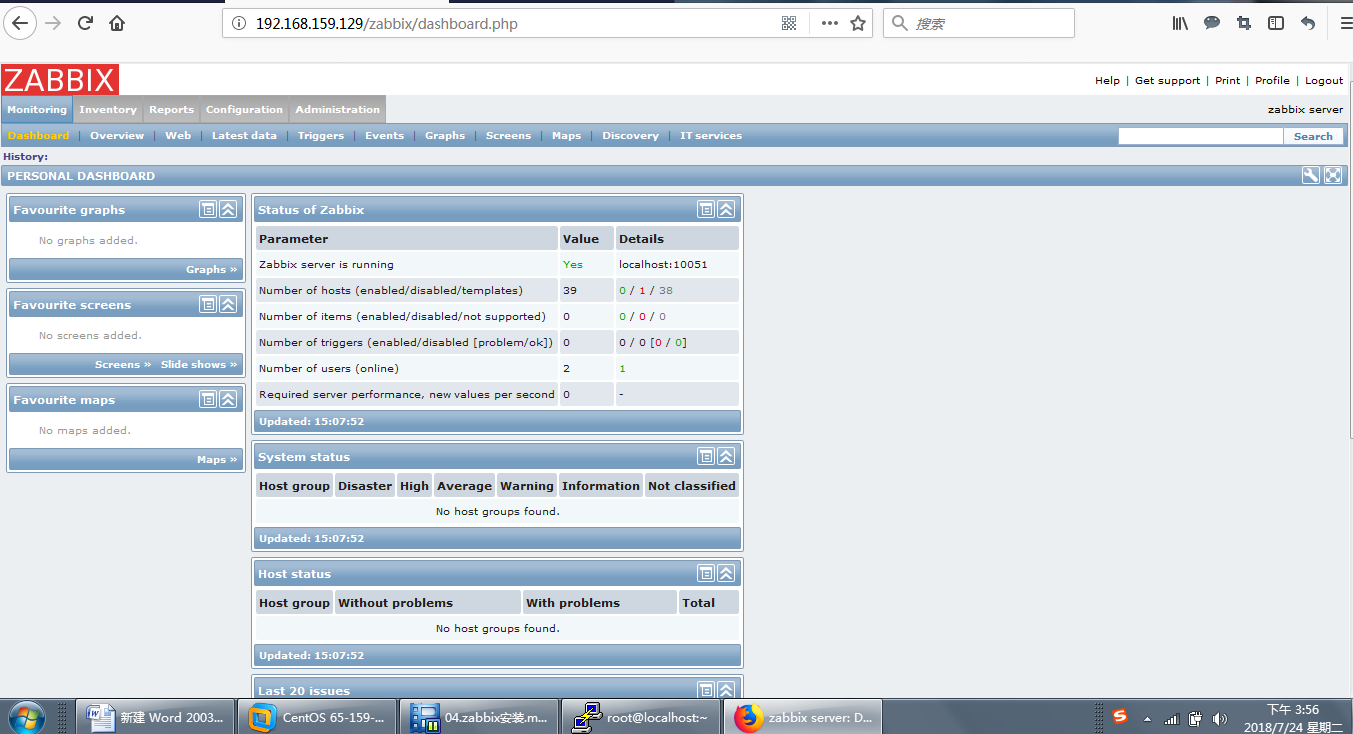Click the Logout link

click(1324, 81)
